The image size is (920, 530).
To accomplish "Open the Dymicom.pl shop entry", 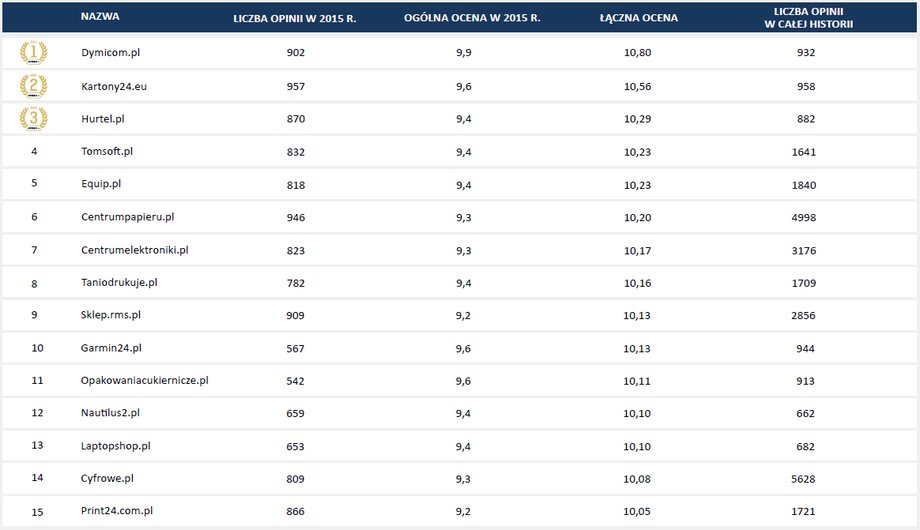I will (110, 52).
